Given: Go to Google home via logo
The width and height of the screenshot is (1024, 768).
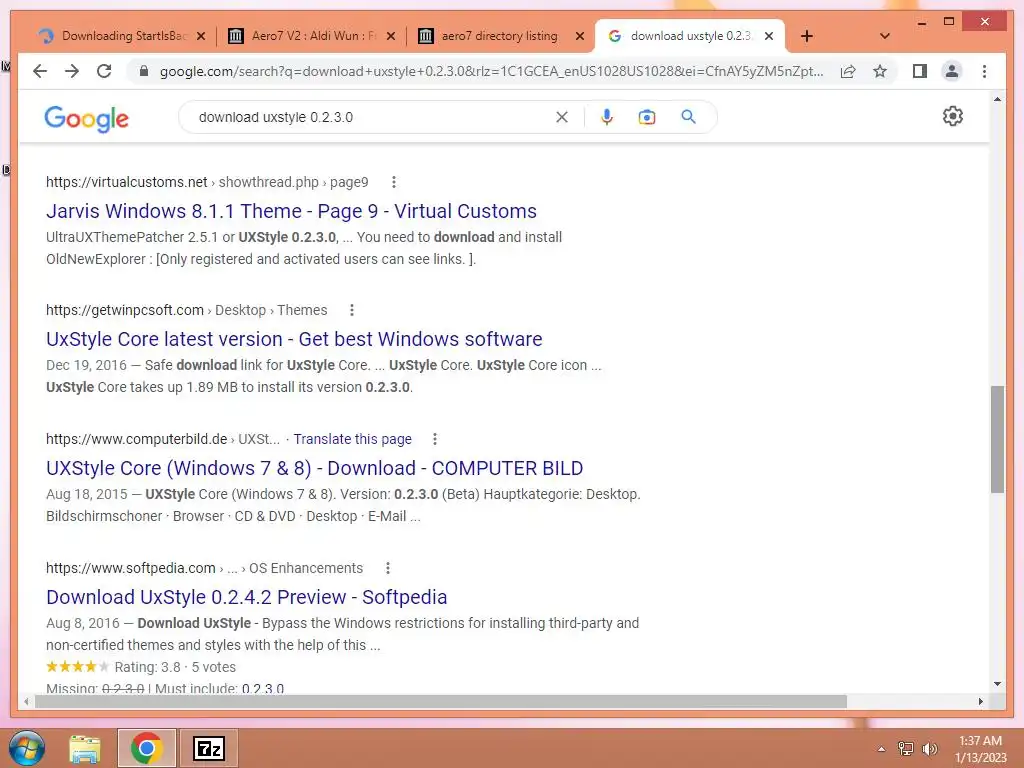Looking at the screenshot, I should tap(86, 119).
